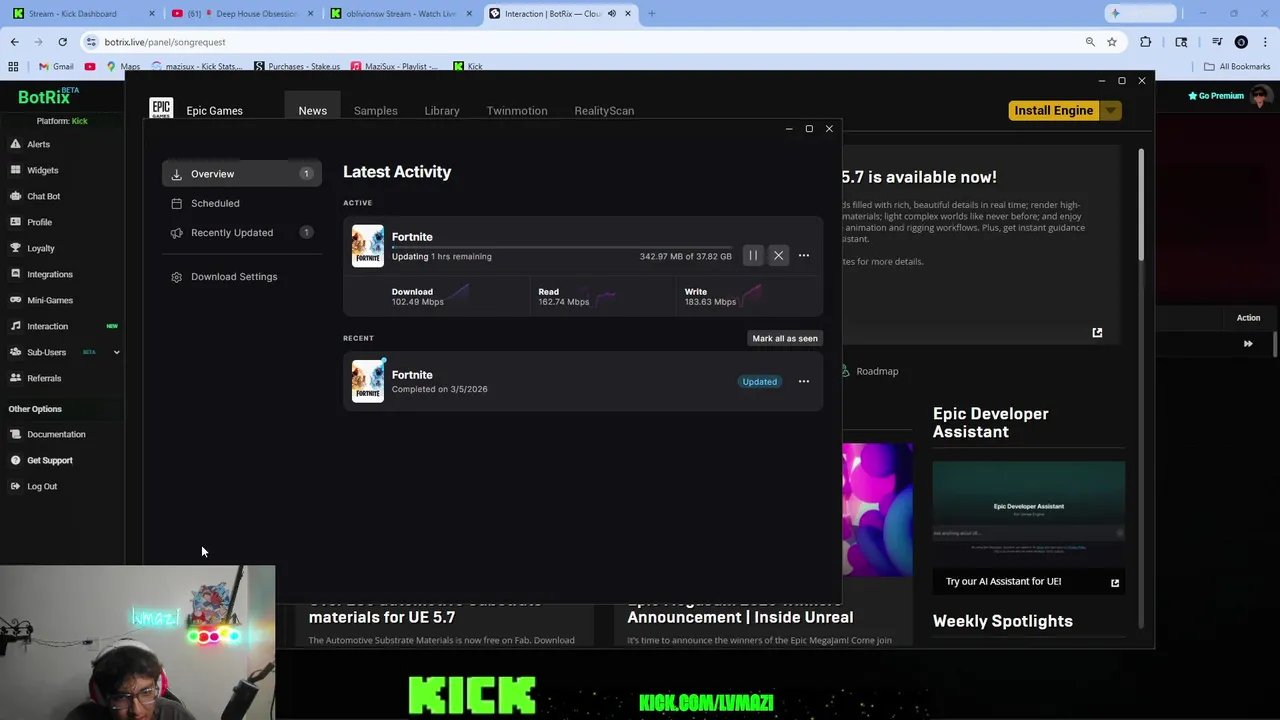Pause the active Fortnite update
The width and height of the screenshot is (1280, 720).
click(753, 256)
